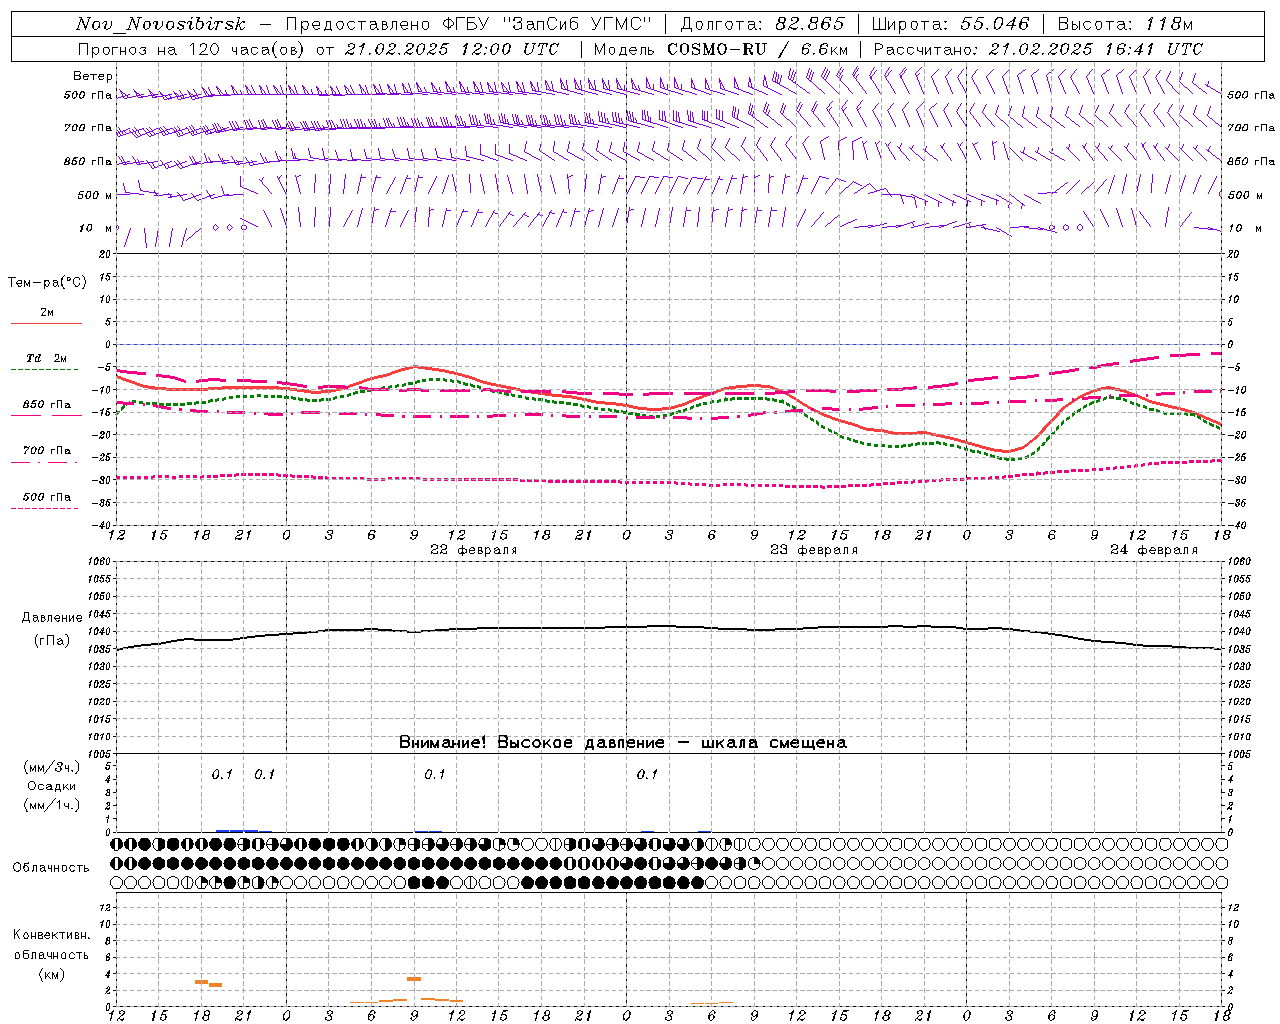Click the (мм/1ч.) precipitation unit label
1280x1024 pixels.
click(x=52, y=805)
